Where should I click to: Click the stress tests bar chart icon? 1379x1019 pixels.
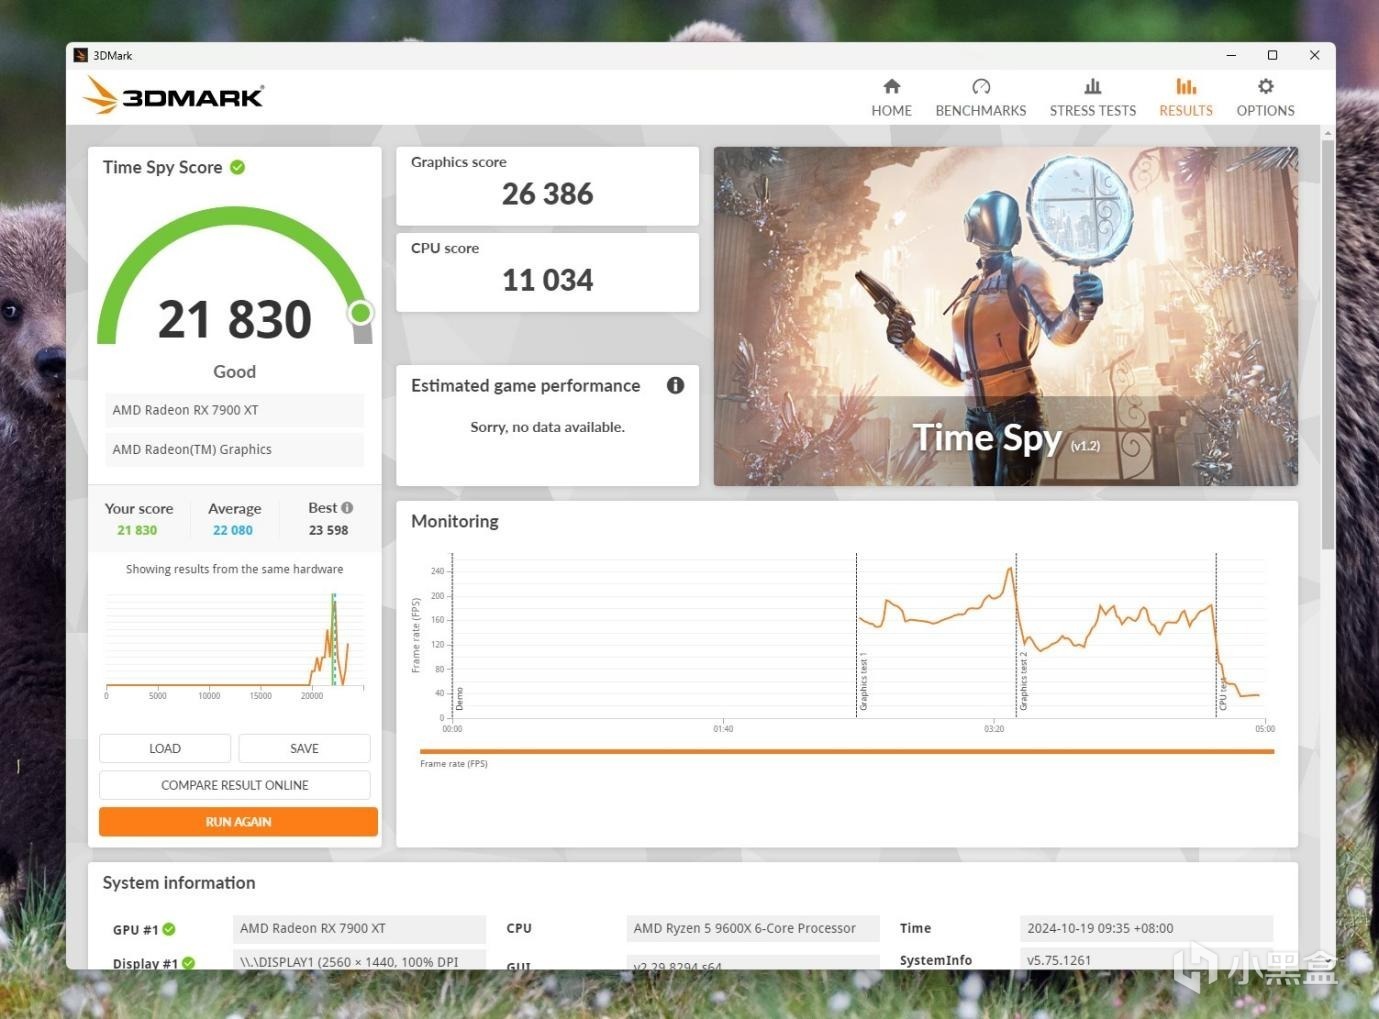pyautogui.click(x=1093, y=86)
